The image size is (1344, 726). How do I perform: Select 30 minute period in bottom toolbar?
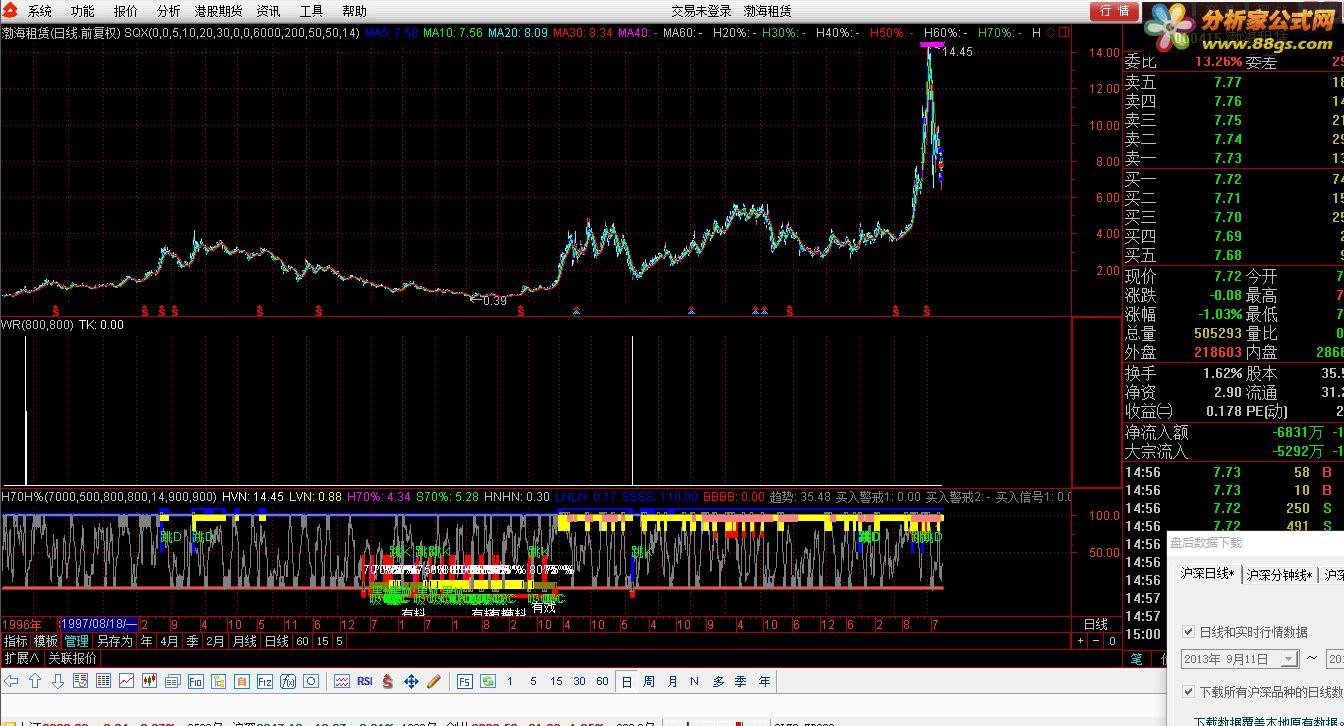(579, 681)
